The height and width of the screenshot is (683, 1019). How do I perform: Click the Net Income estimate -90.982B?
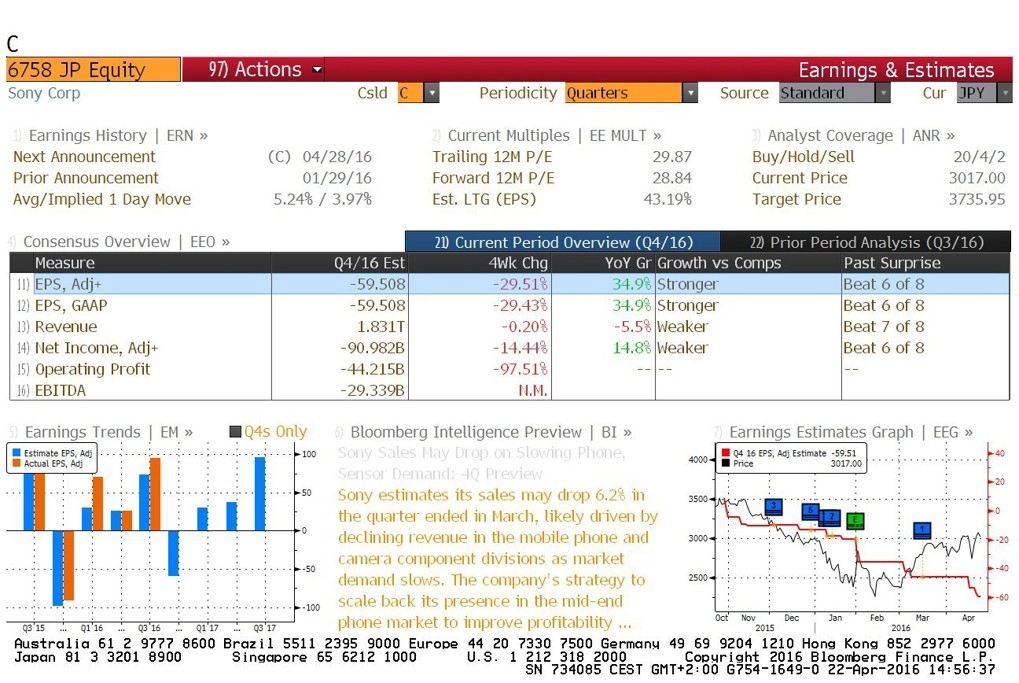pyautogui.click(x=372, y=348)
